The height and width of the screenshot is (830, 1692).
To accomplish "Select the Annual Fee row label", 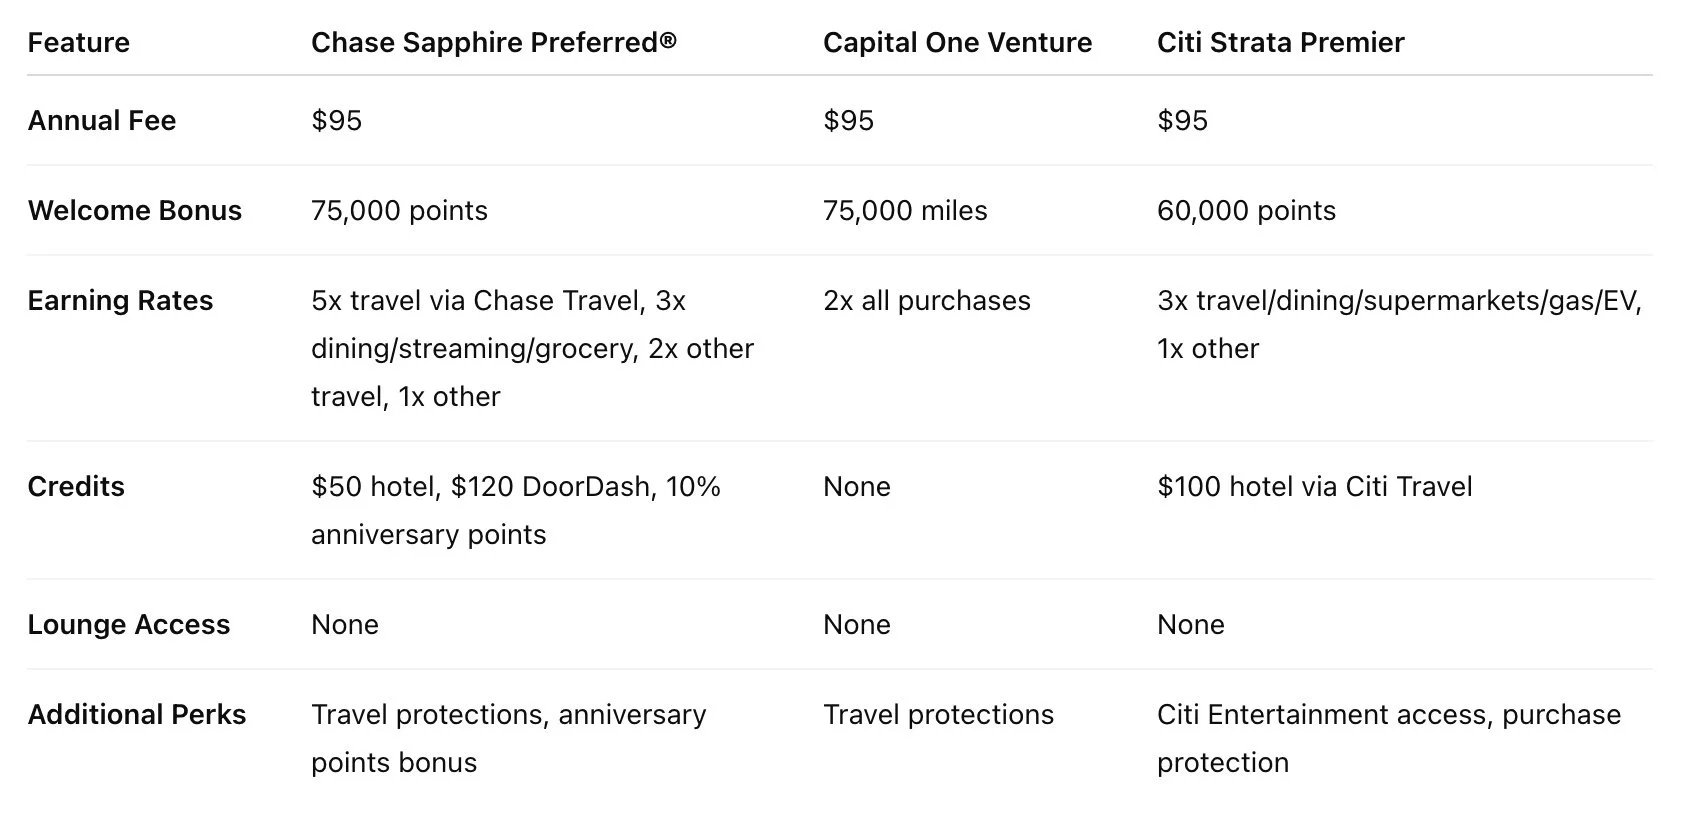I will [x=101, y=120].
